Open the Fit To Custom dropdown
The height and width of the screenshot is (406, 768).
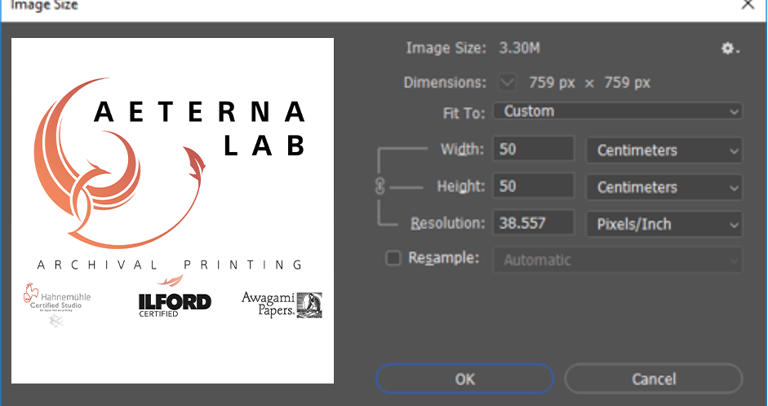[618, 111]
